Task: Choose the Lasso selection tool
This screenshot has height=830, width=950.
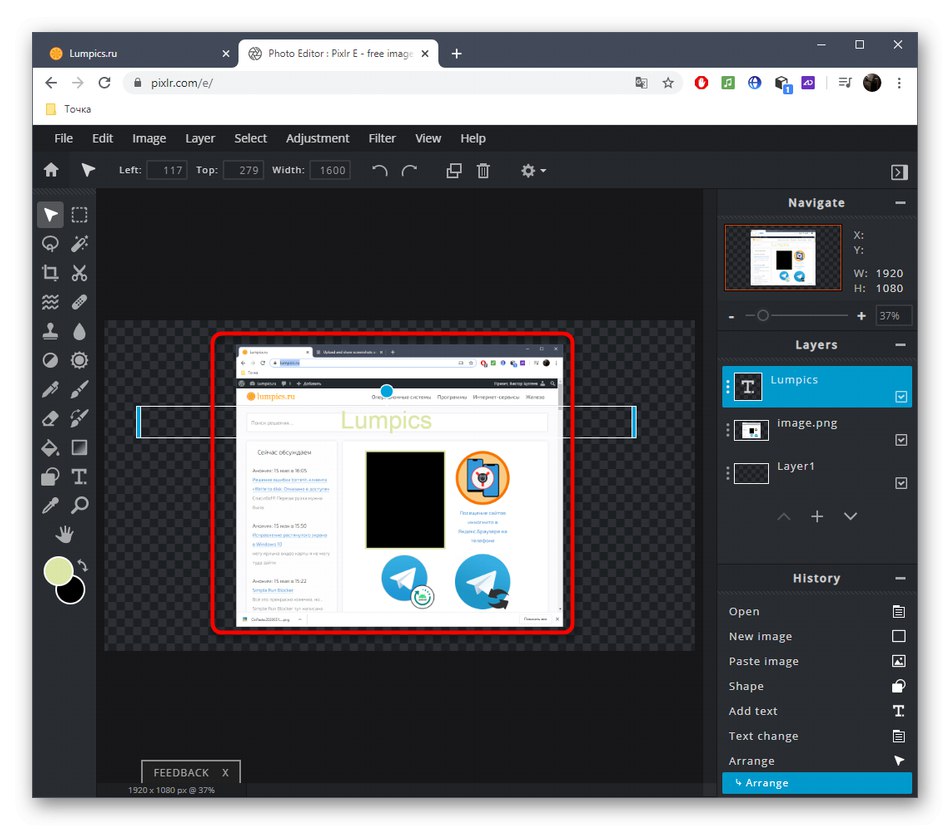Action: tap(50, 244)
